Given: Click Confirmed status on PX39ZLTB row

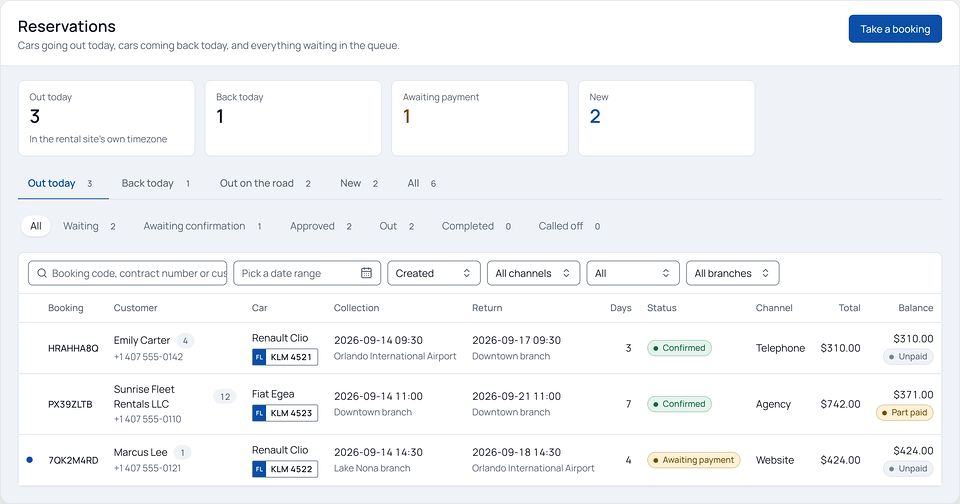Looking at the screenshot, I should [680, 404].
